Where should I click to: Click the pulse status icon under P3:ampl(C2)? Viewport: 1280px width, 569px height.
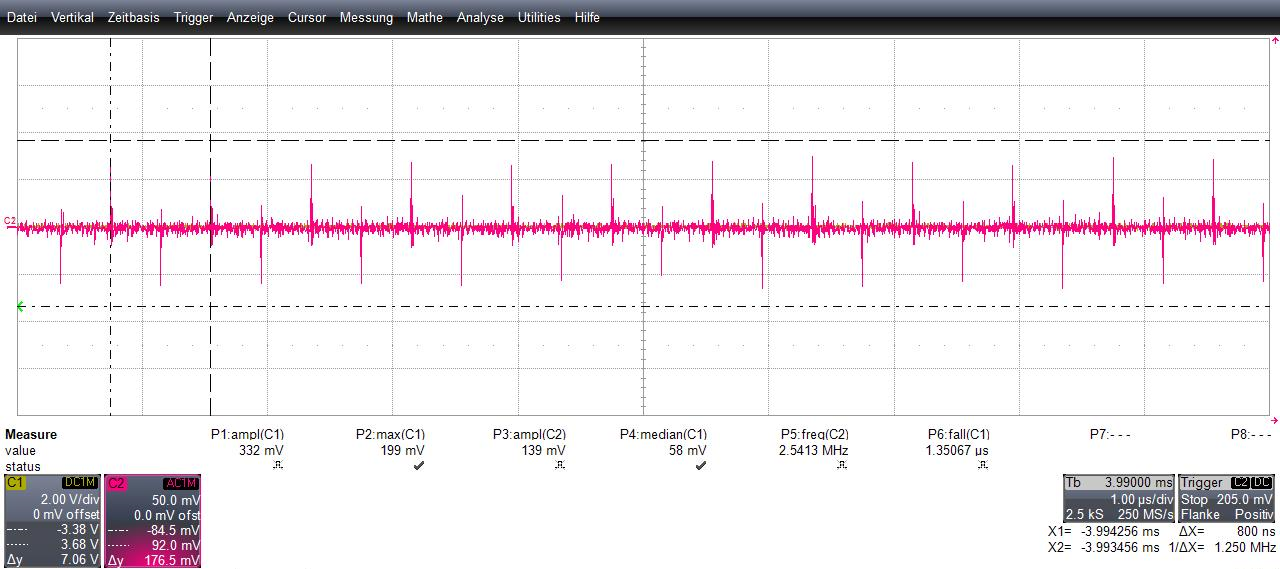click(x=559, y=466)
